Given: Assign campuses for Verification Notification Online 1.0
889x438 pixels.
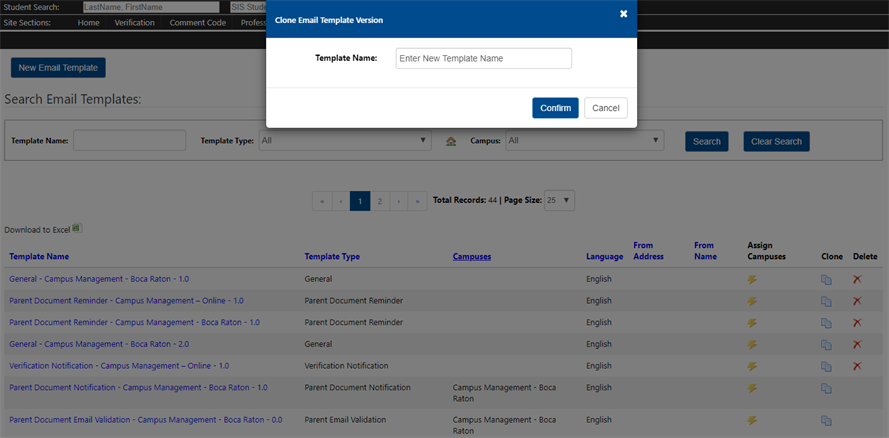Looking at the screenshot, I should (x=752, y=366).
